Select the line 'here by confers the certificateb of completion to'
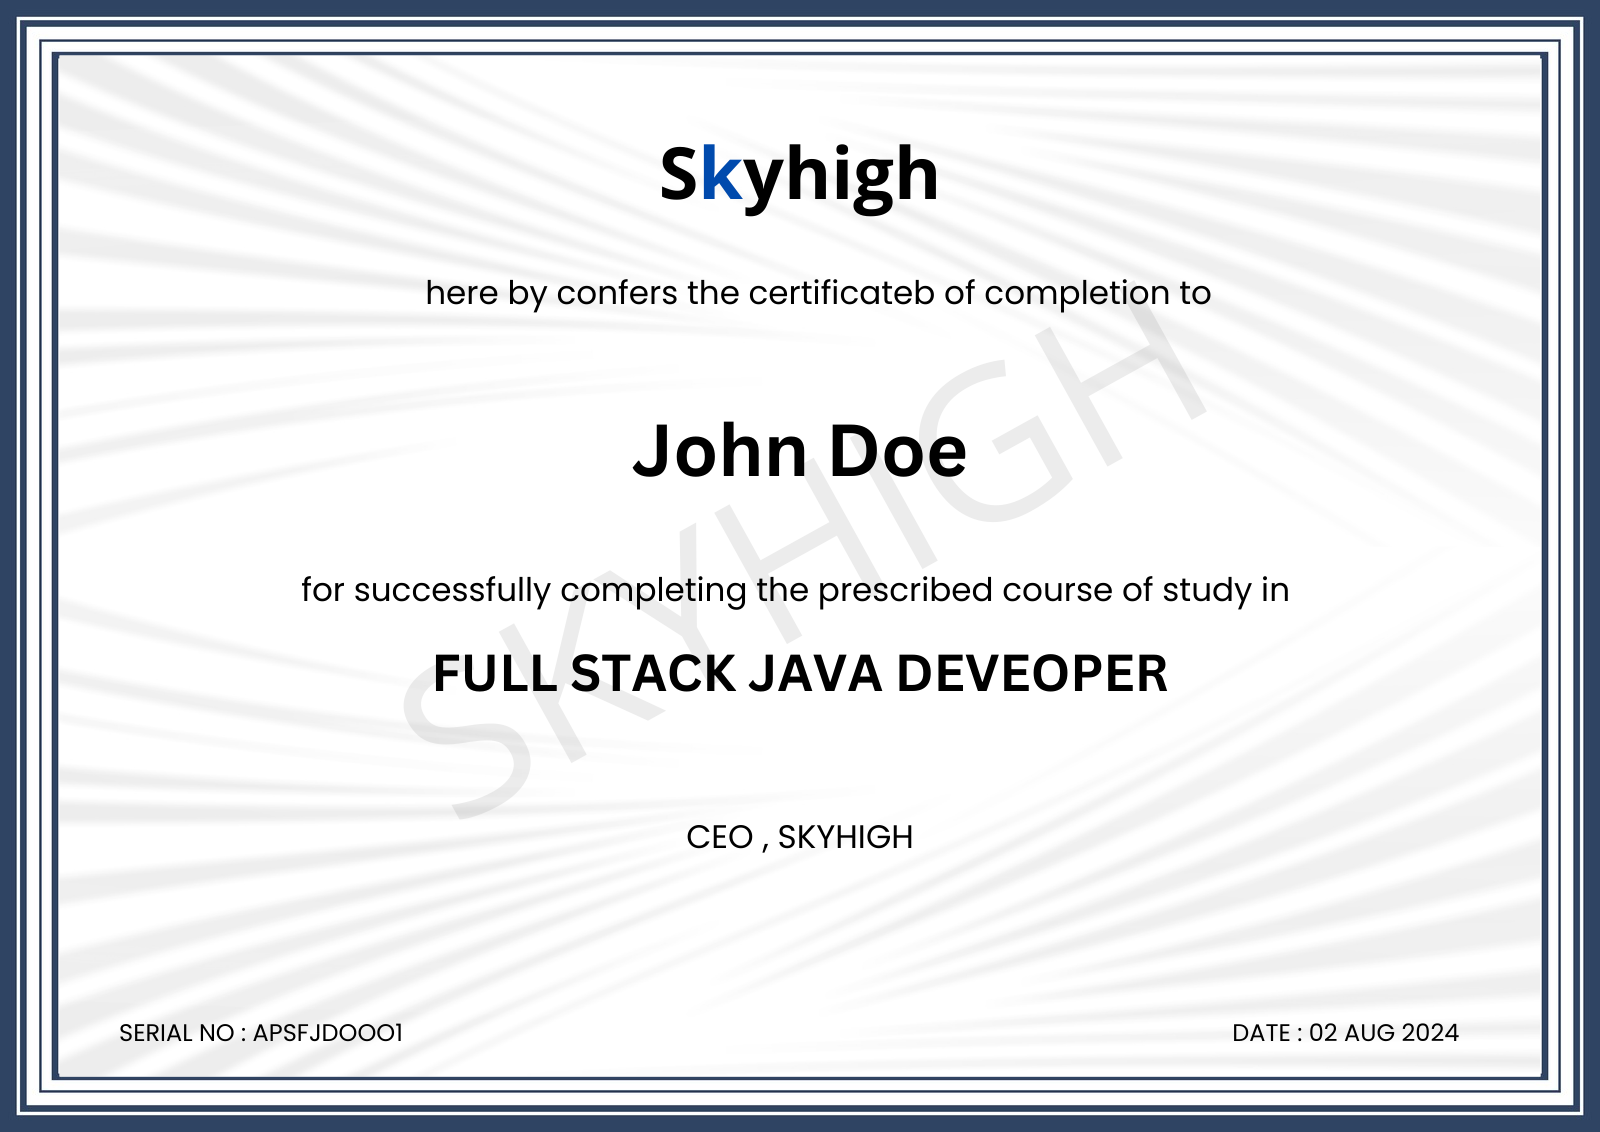Viewport: 1600px width, 1132px height. (x=818, y=293)
